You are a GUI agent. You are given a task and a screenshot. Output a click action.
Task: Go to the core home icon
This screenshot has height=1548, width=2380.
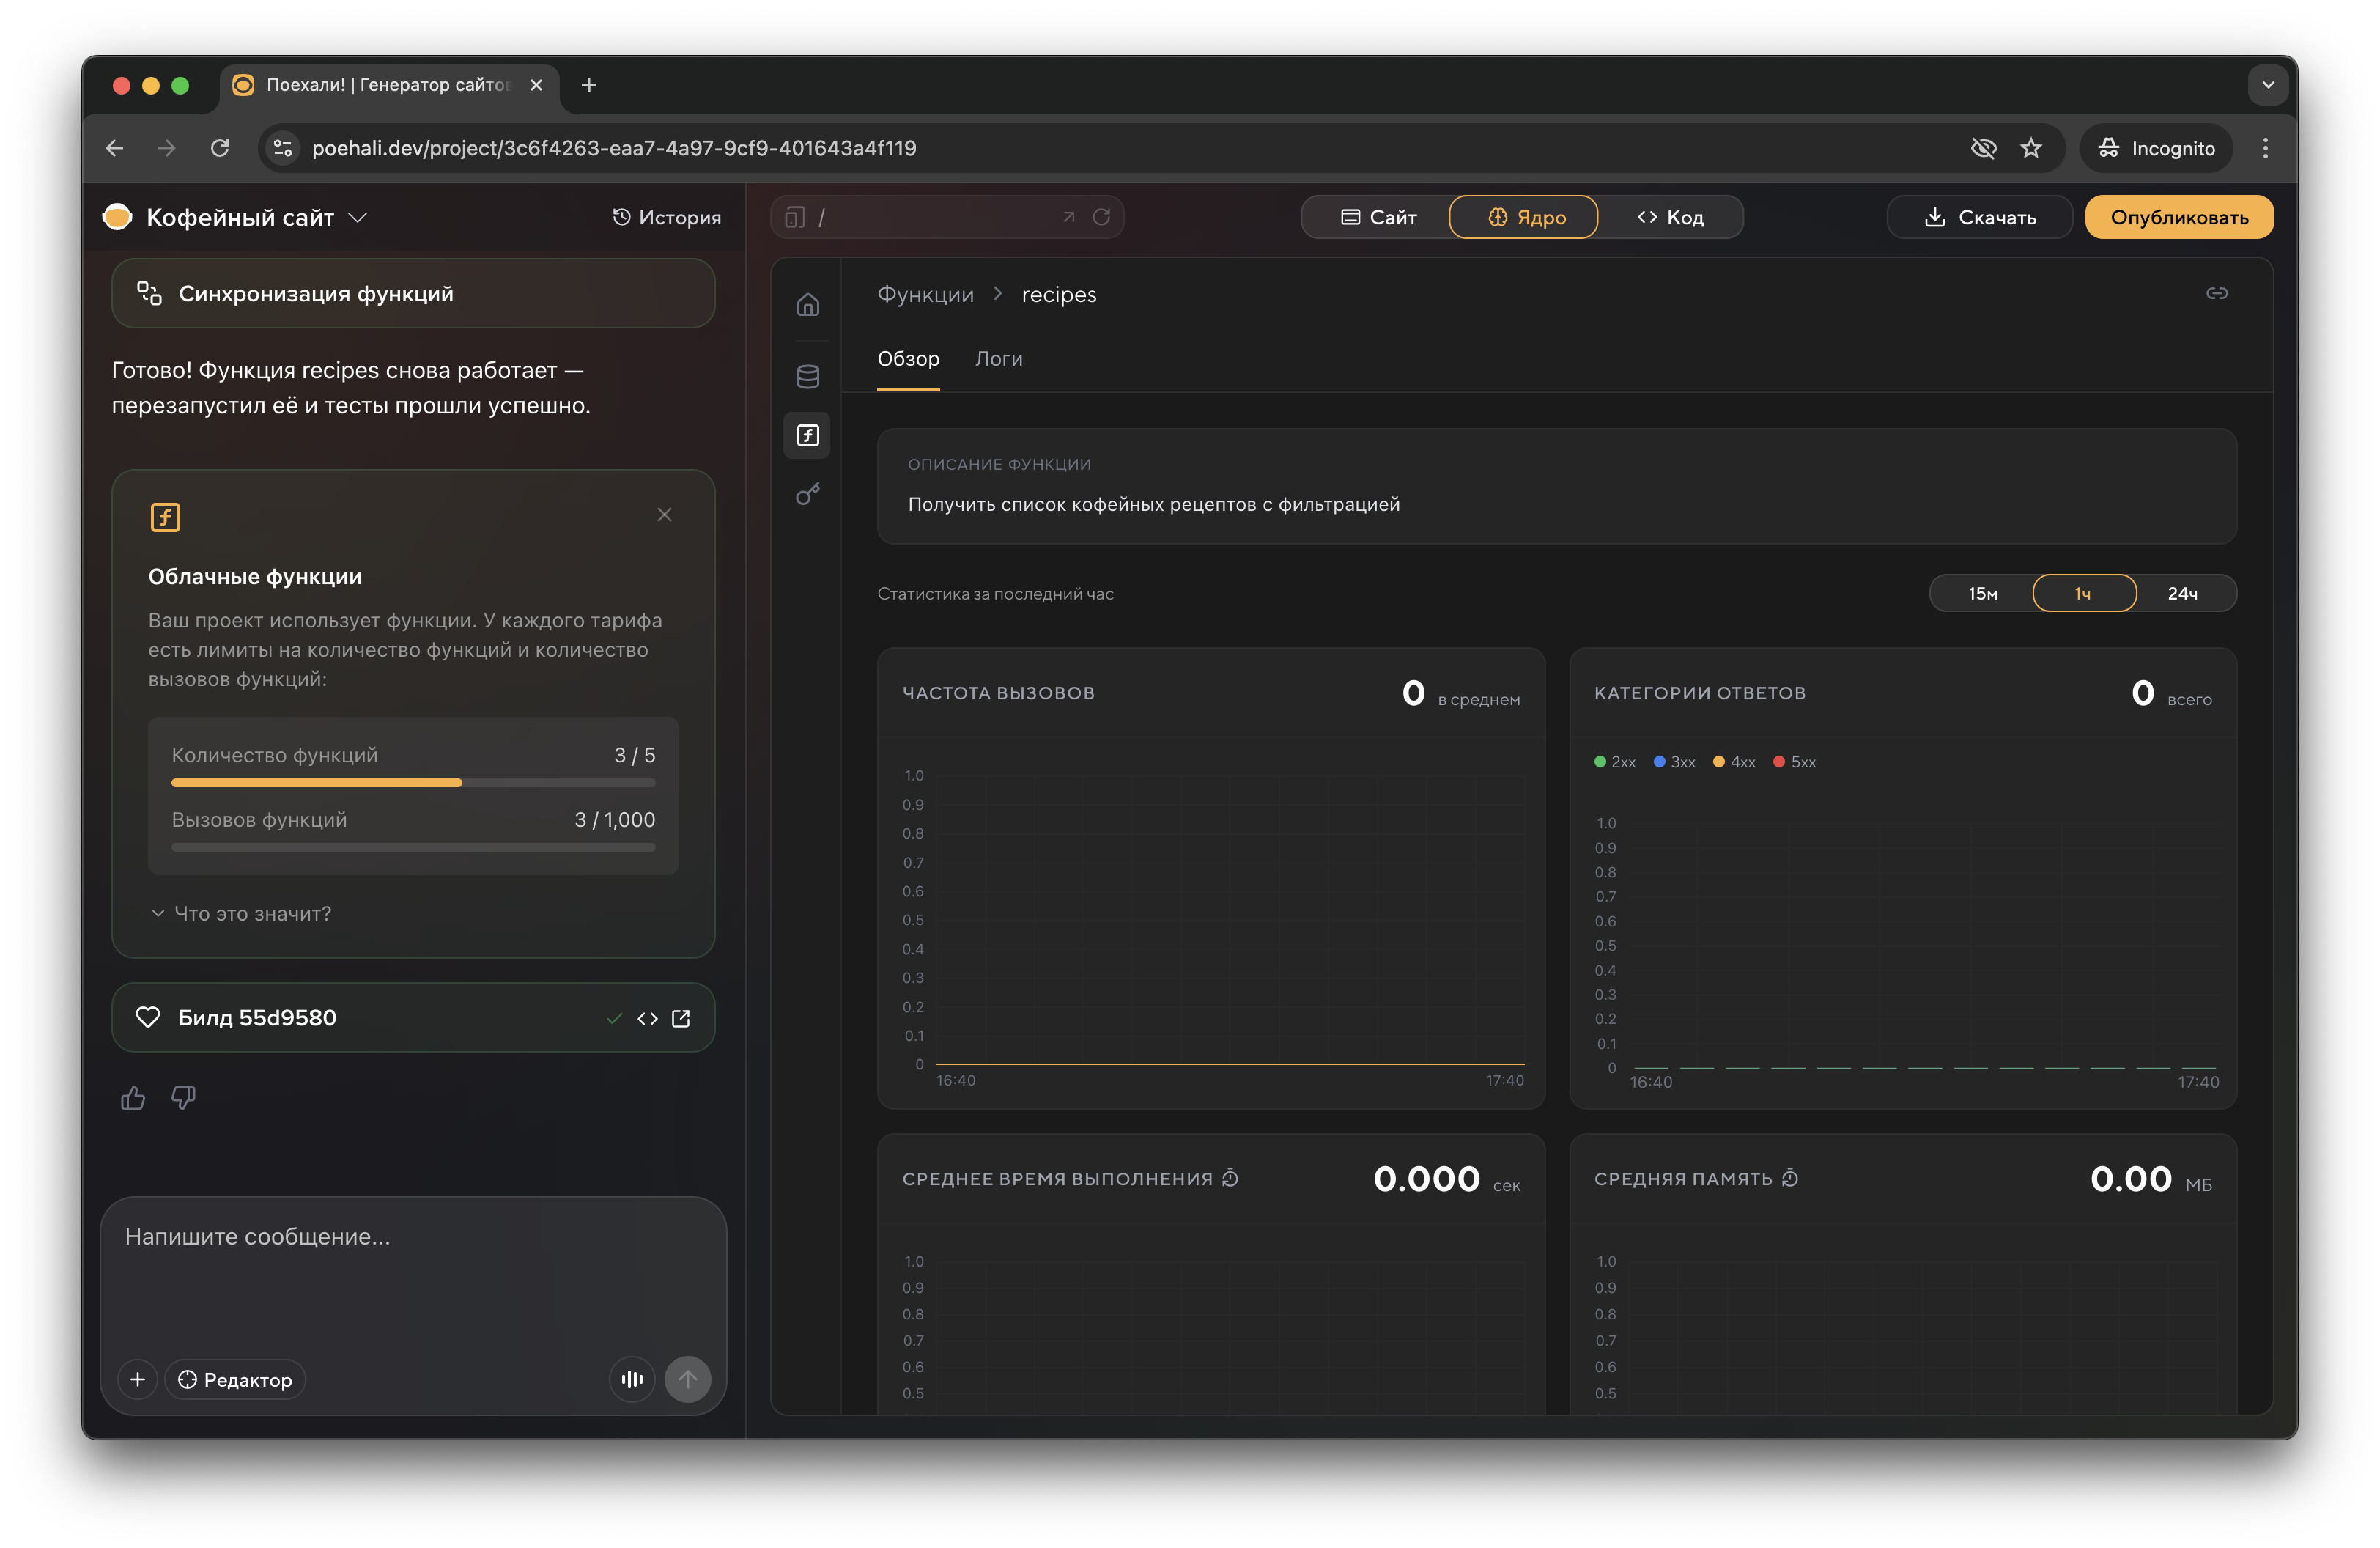807,304
